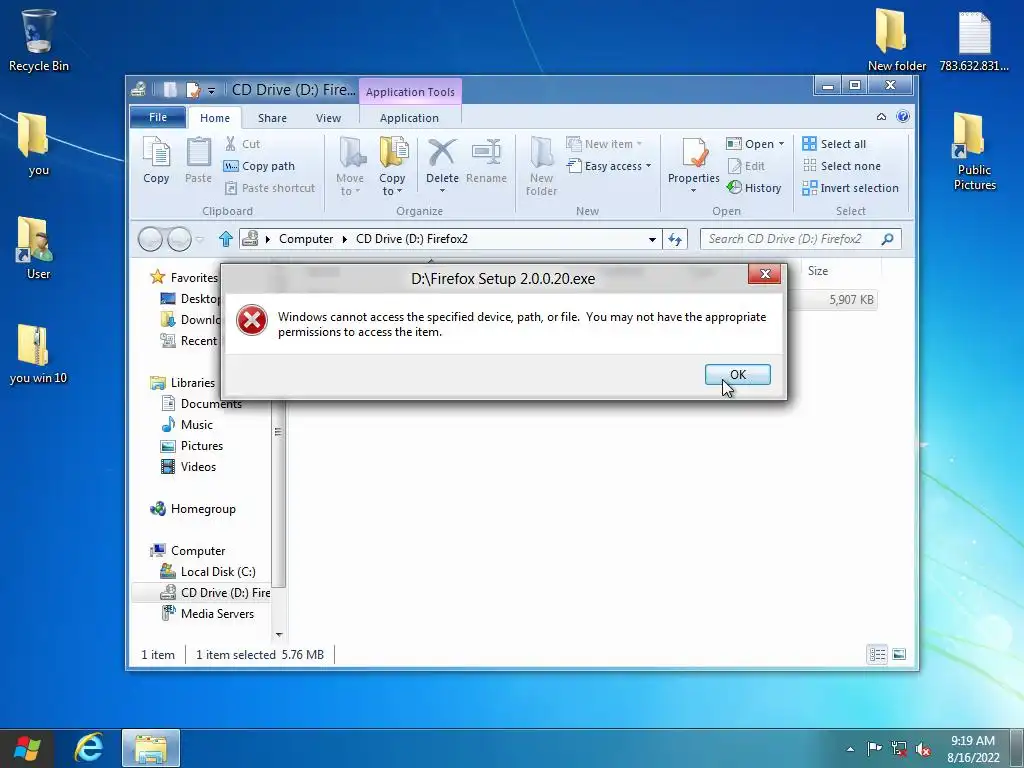1024x768 pixels.
Task: Switch to Details view icon in status bar
Action: click(877, 654)
